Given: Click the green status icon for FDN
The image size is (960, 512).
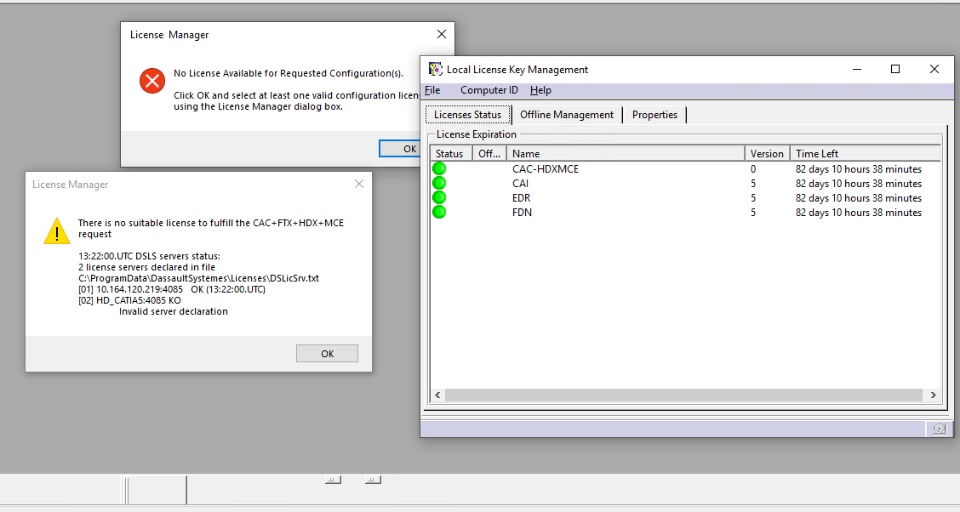Looking at the screenshot, I should [439, 212].
